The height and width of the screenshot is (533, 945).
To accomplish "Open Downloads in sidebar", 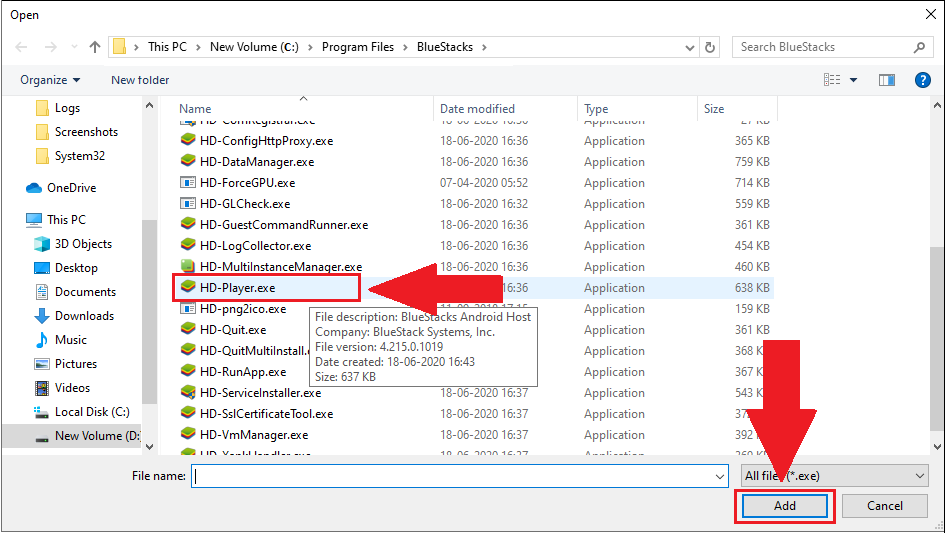I will pos(74,317).
